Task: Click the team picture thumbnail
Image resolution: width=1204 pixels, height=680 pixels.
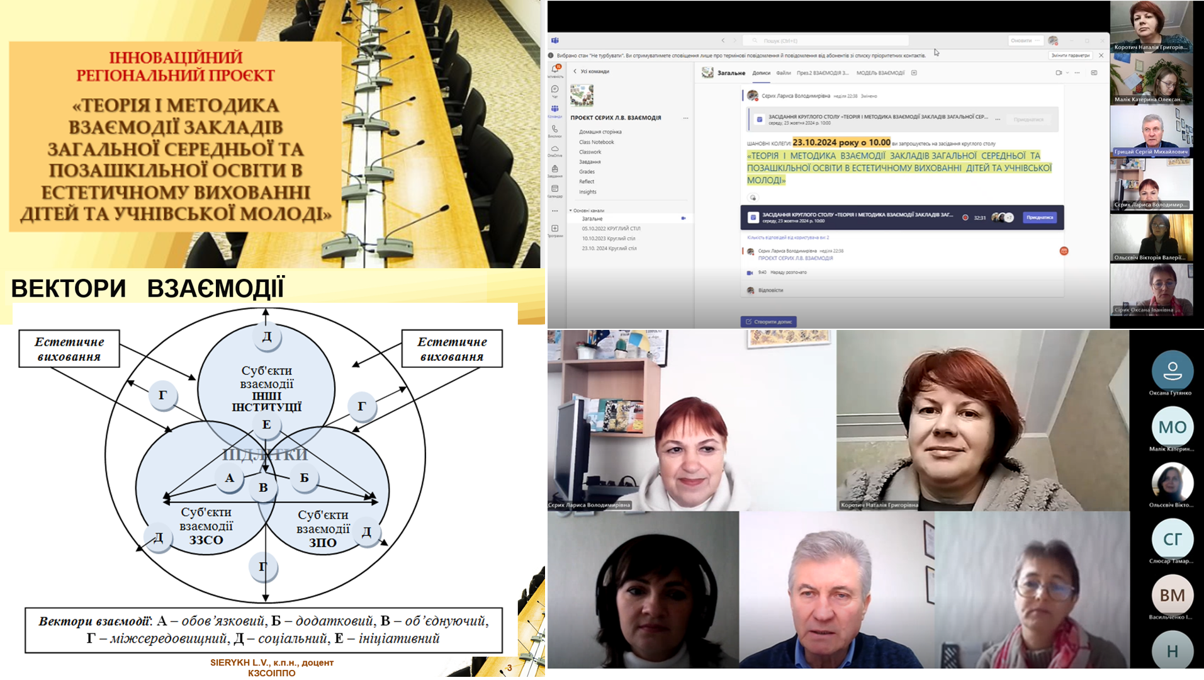Action: click(581, 95)
